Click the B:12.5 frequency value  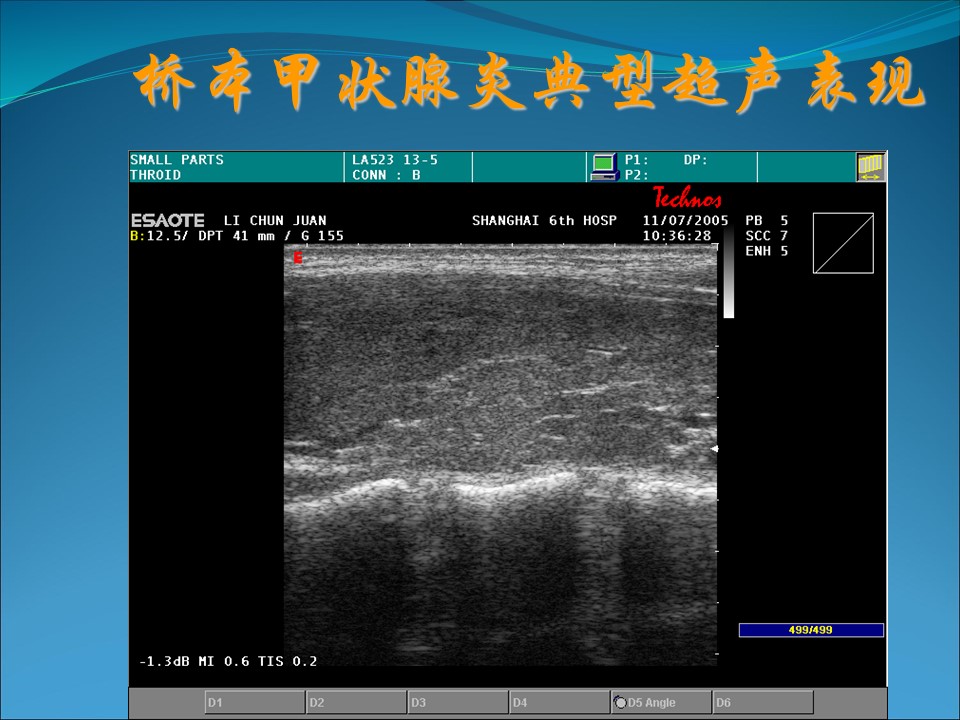(x=158, y=236)
